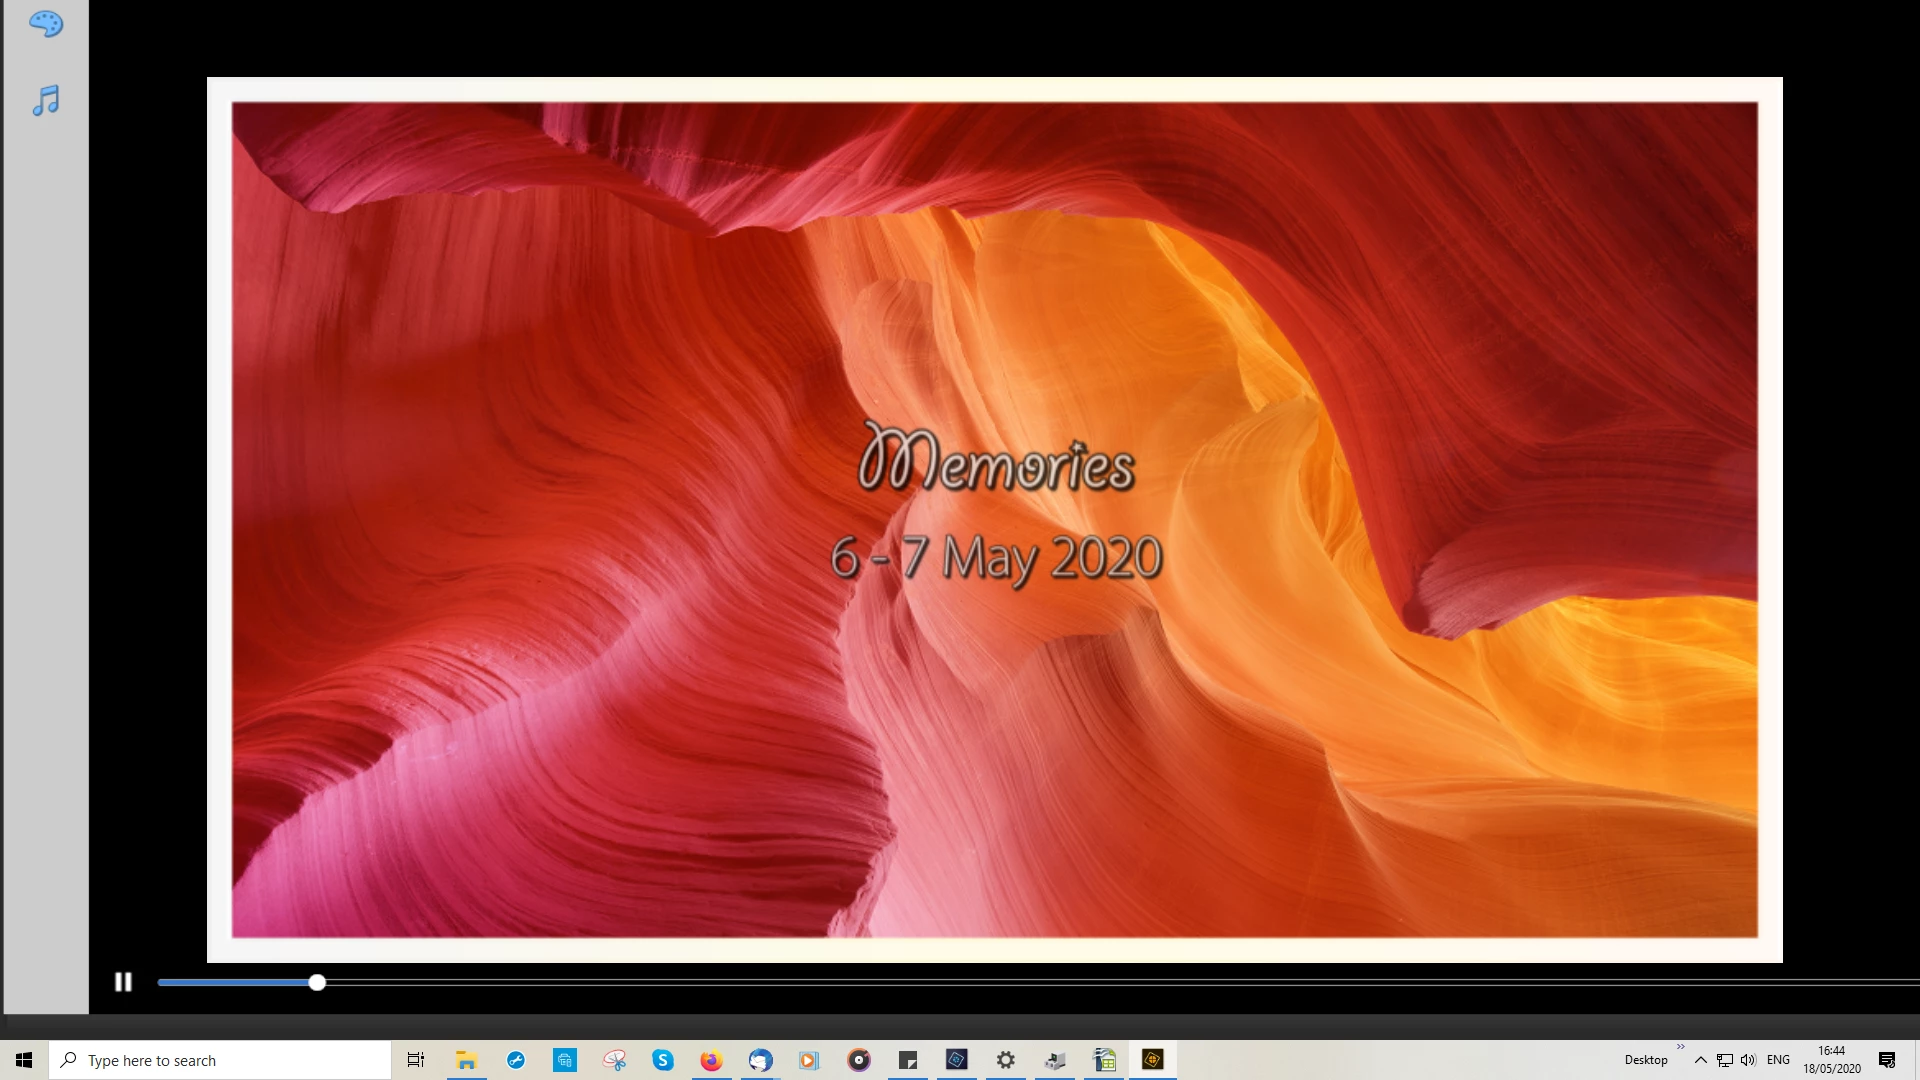Open the ENG language selector
This screenshot has height=1080, width=1920.
point(1778,1060)
